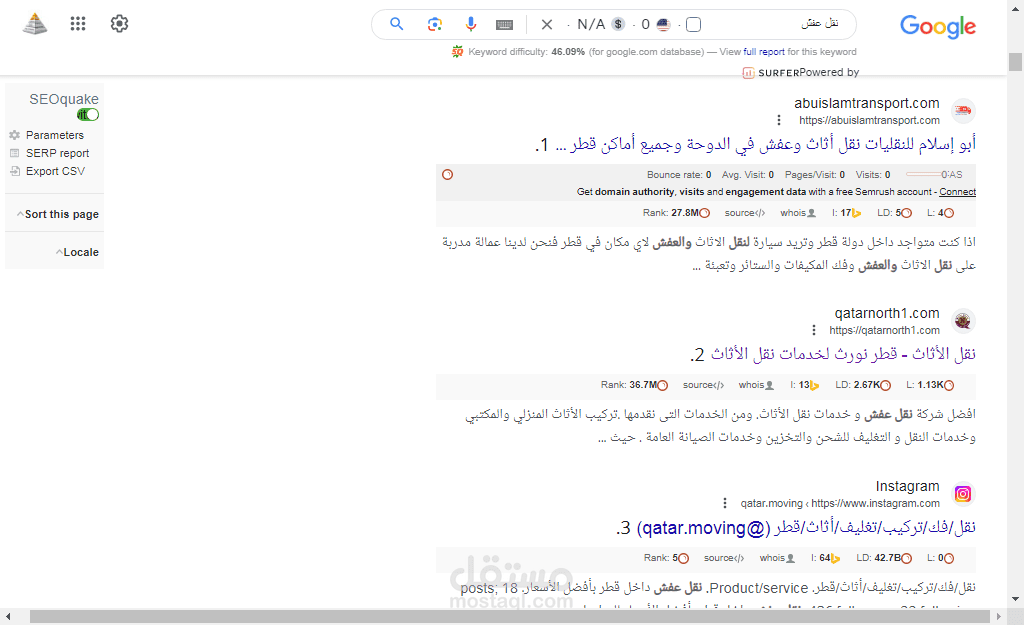Toggle SEOquake on/off switch
This screenshot has width=1024, height=625.
point(88,115)
